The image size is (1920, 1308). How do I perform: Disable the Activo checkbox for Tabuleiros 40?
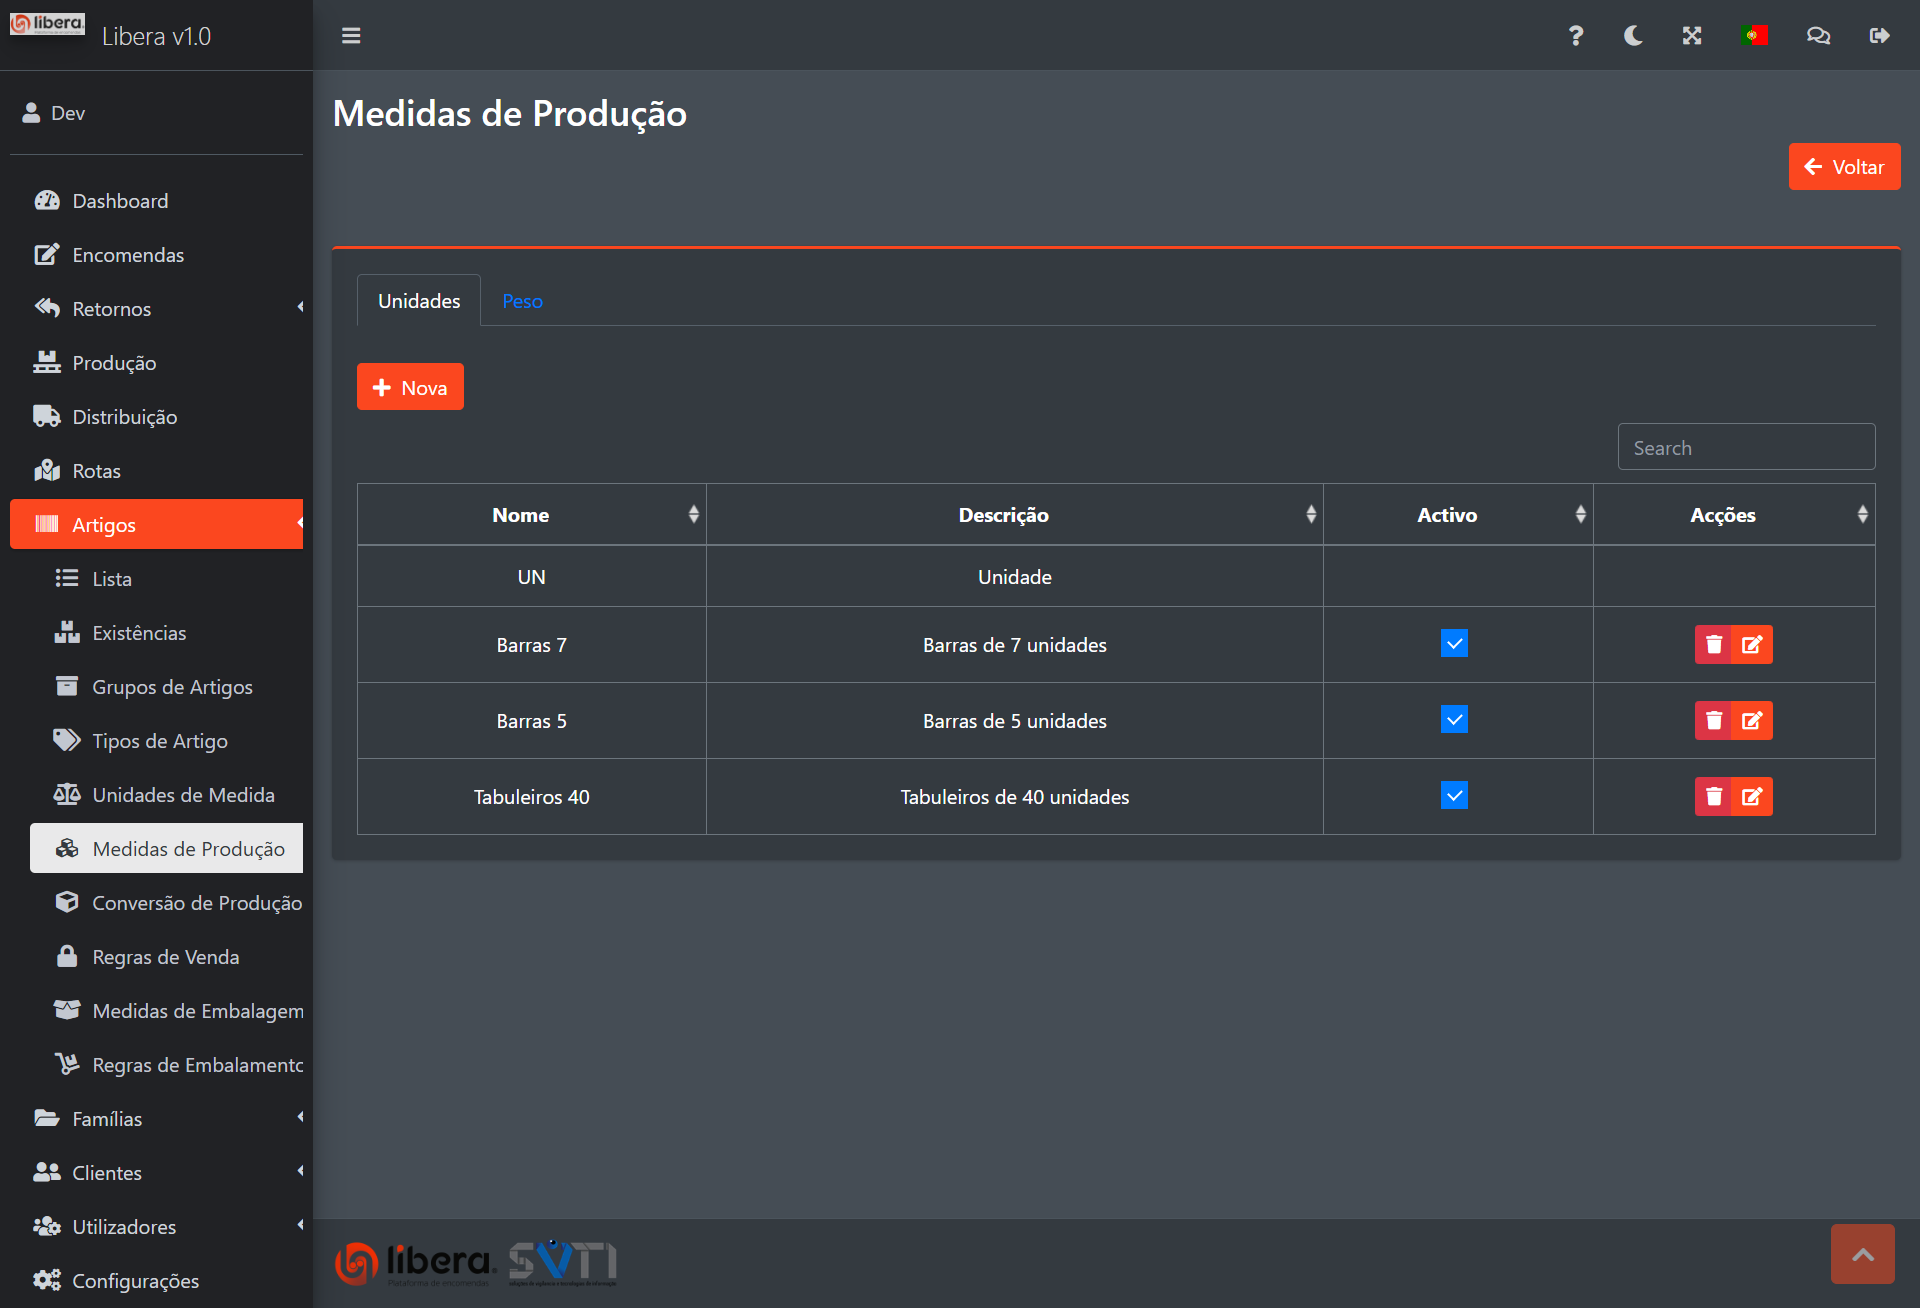1454,796
